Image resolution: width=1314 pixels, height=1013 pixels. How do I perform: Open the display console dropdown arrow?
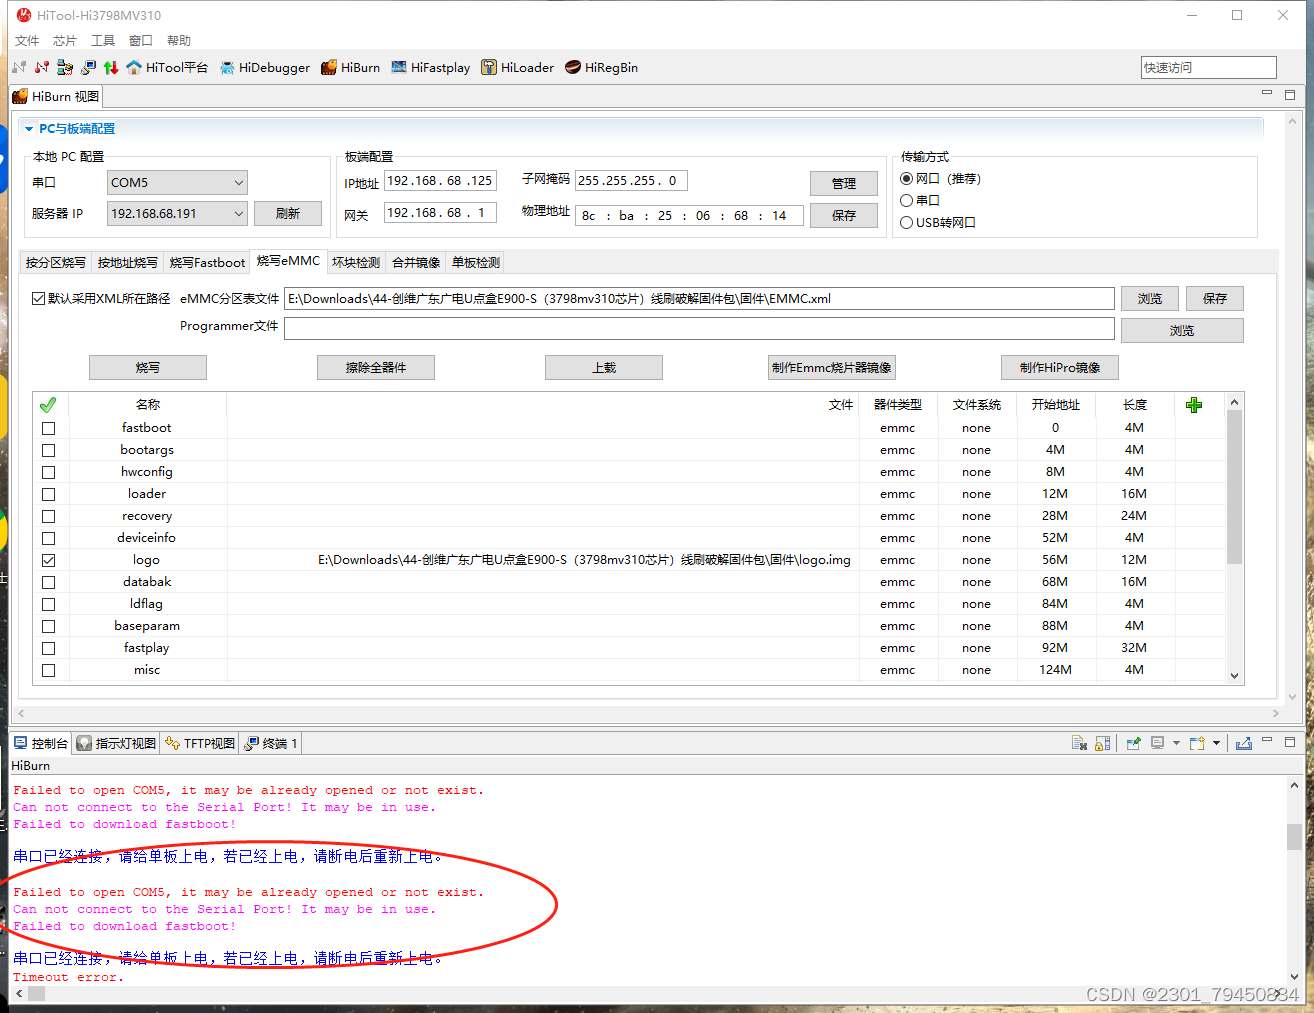(1176, 743)
